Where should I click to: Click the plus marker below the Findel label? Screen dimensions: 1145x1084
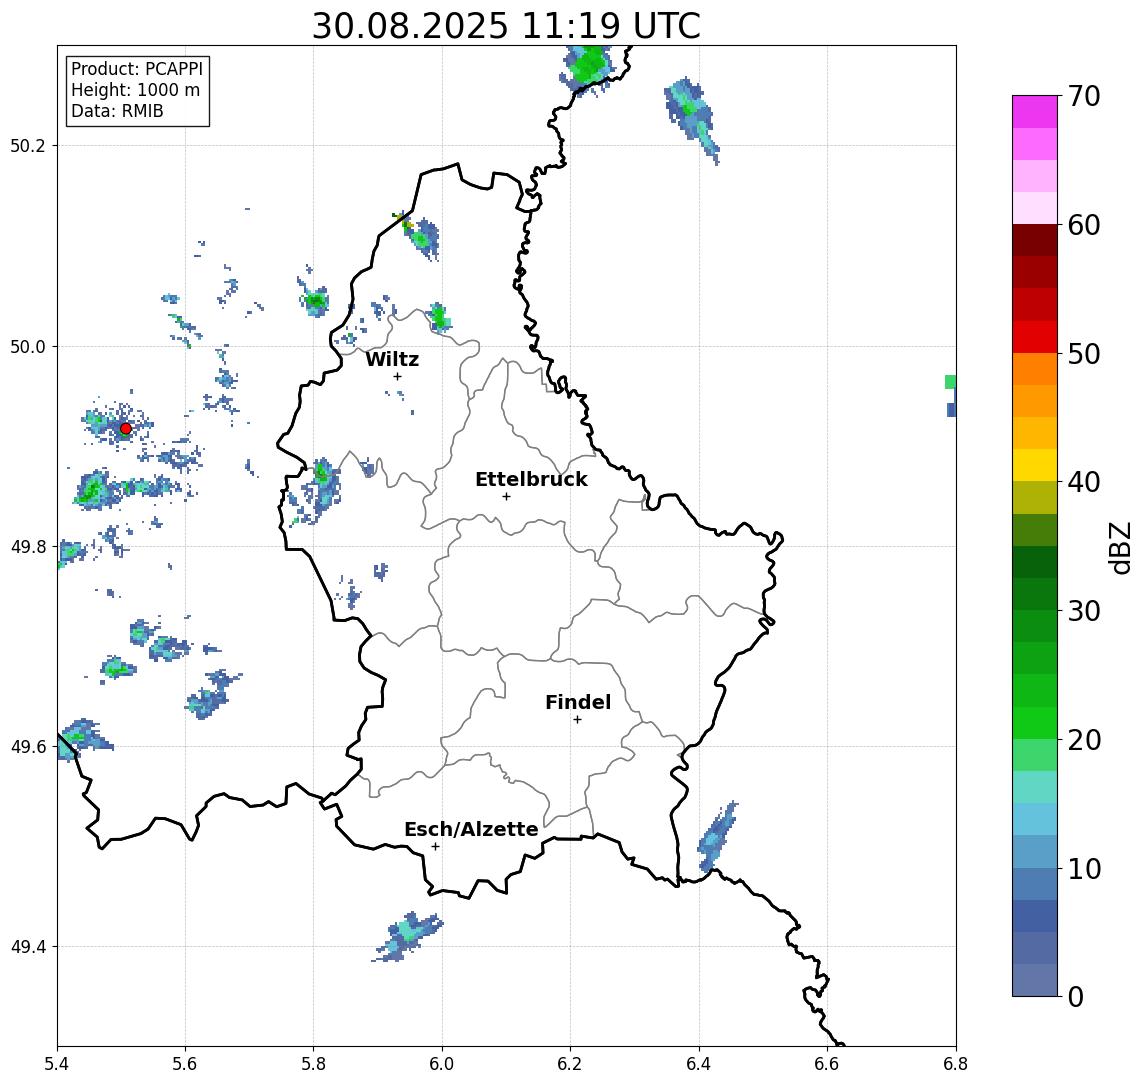point(577,720)
